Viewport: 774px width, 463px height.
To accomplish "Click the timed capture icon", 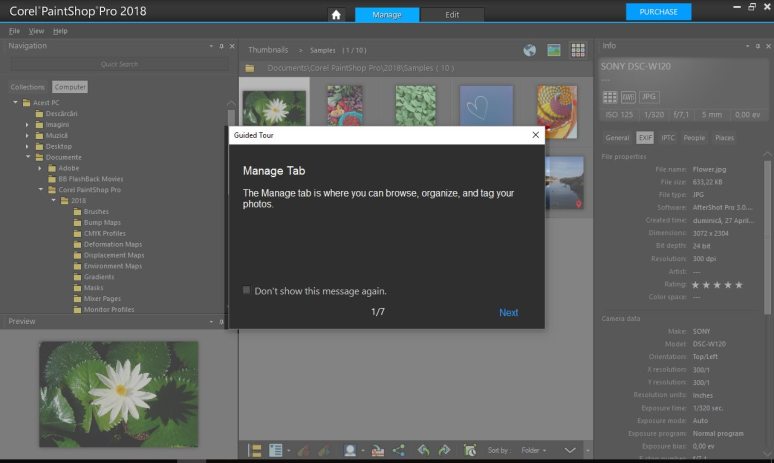I will [470, 450].
